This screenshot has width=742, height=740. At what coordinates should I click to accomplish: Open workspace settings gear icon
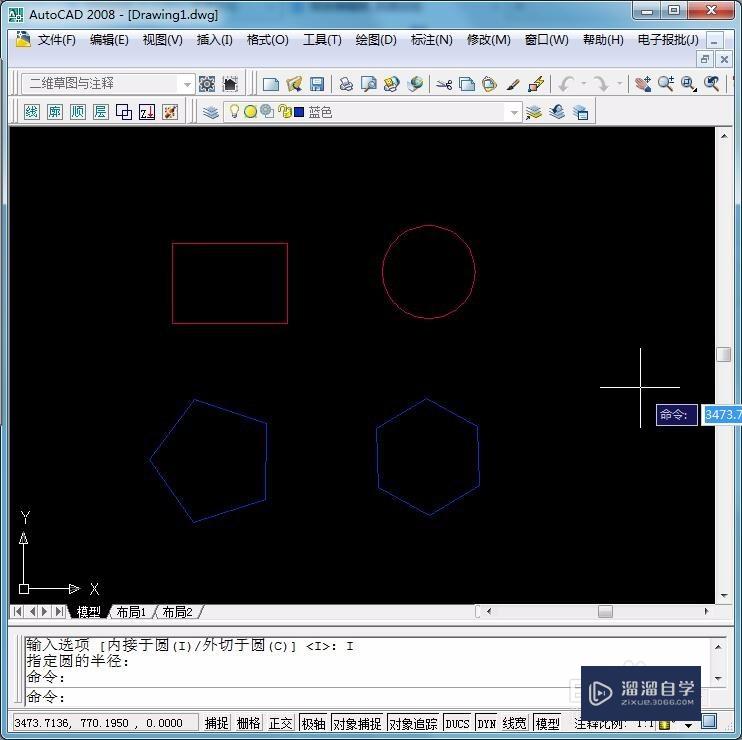(207, 84)
